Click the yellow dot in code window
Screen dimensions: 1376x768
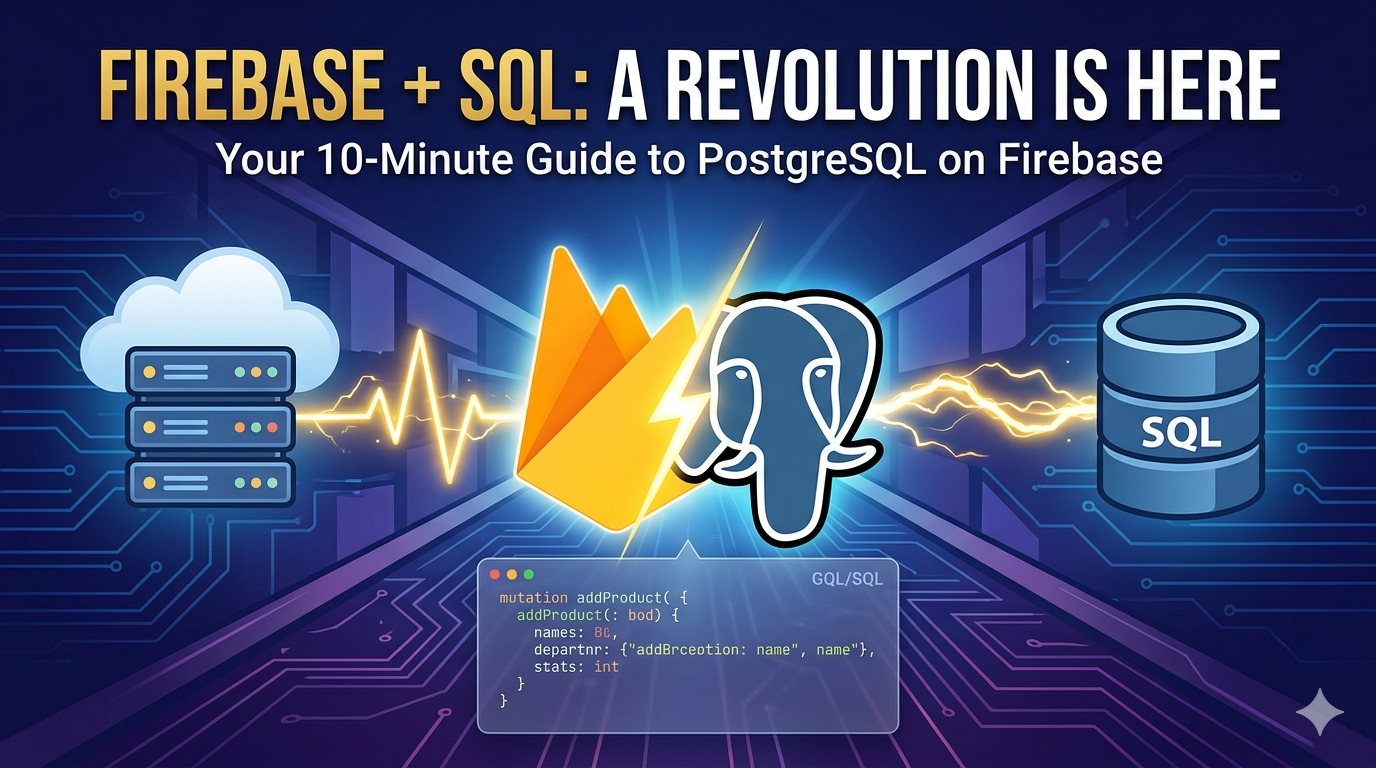point(512,575)
